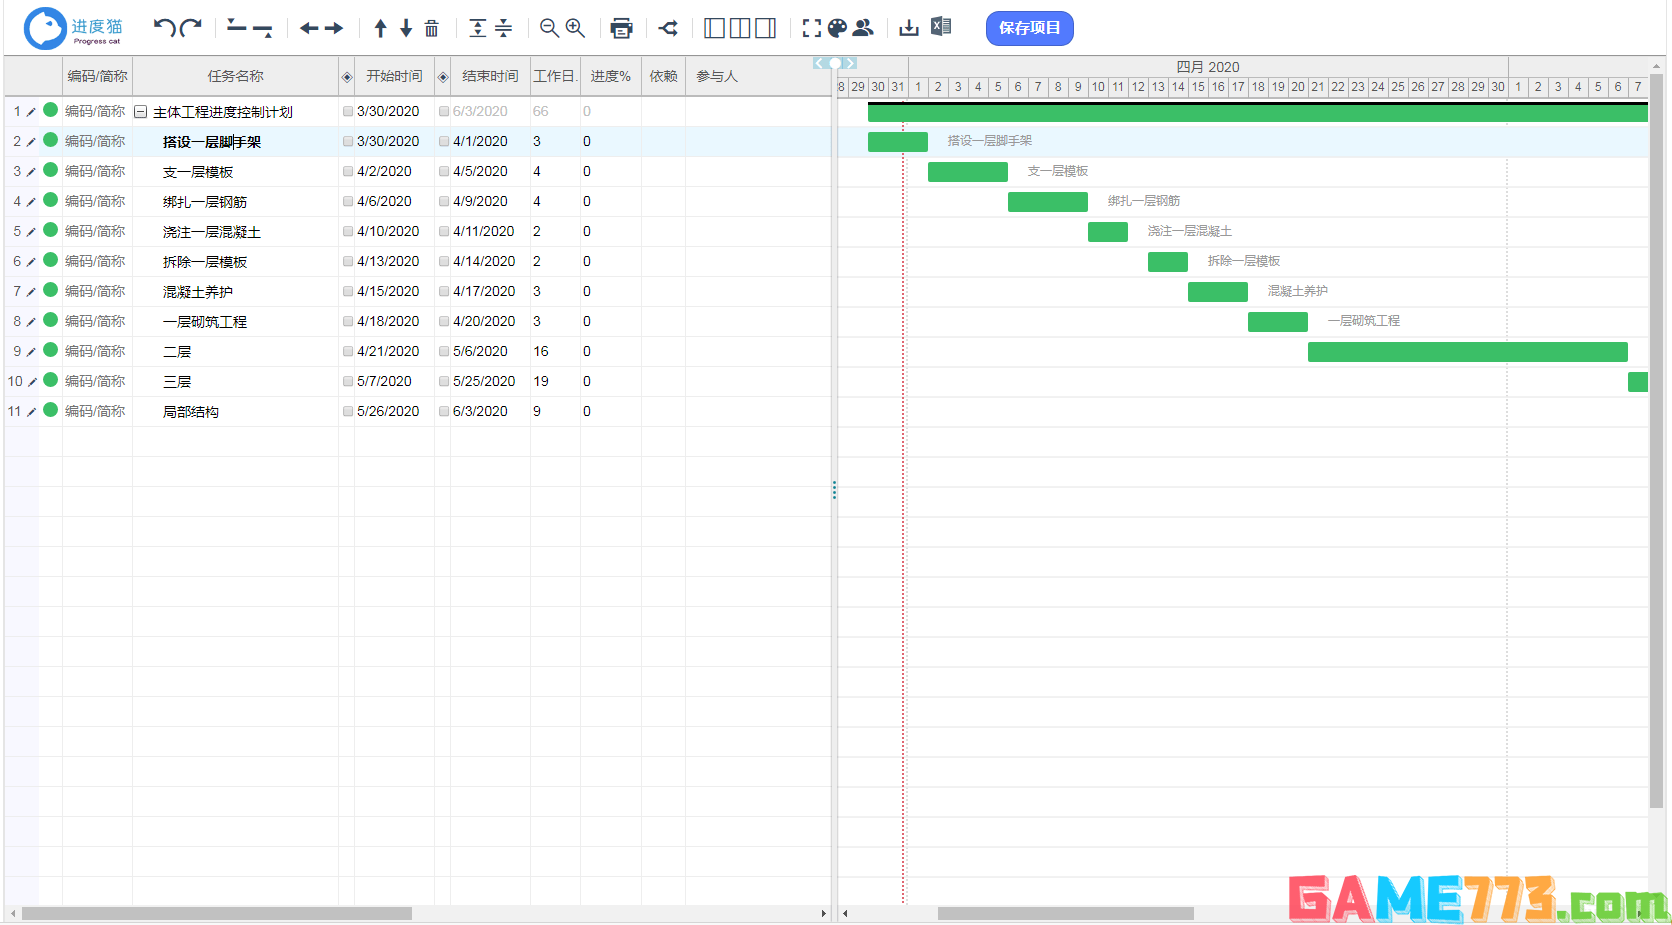Viewport: 1672px width, 925px height.
Task: Select Gantt bar for 一层砌筑工程
Action: point(1278,322)
